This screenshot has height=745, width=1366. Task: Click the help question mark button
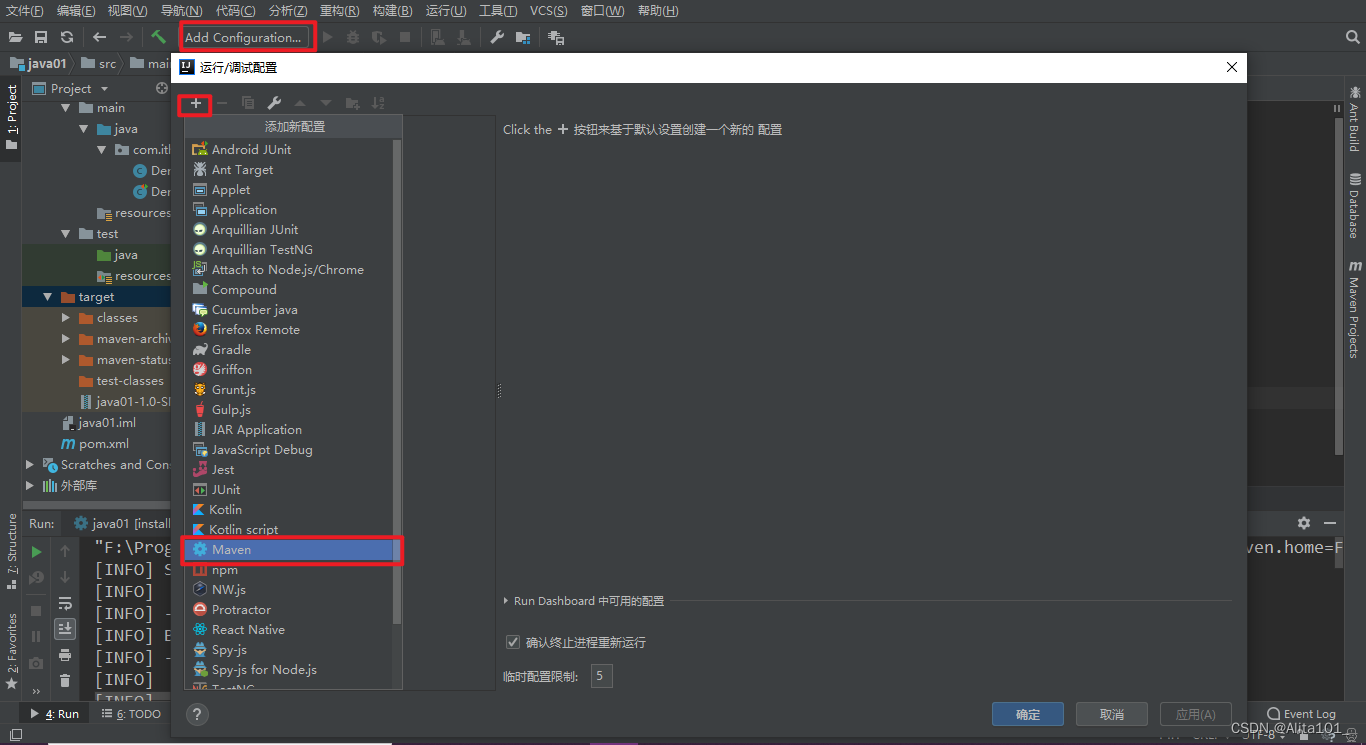click(197, 714)
